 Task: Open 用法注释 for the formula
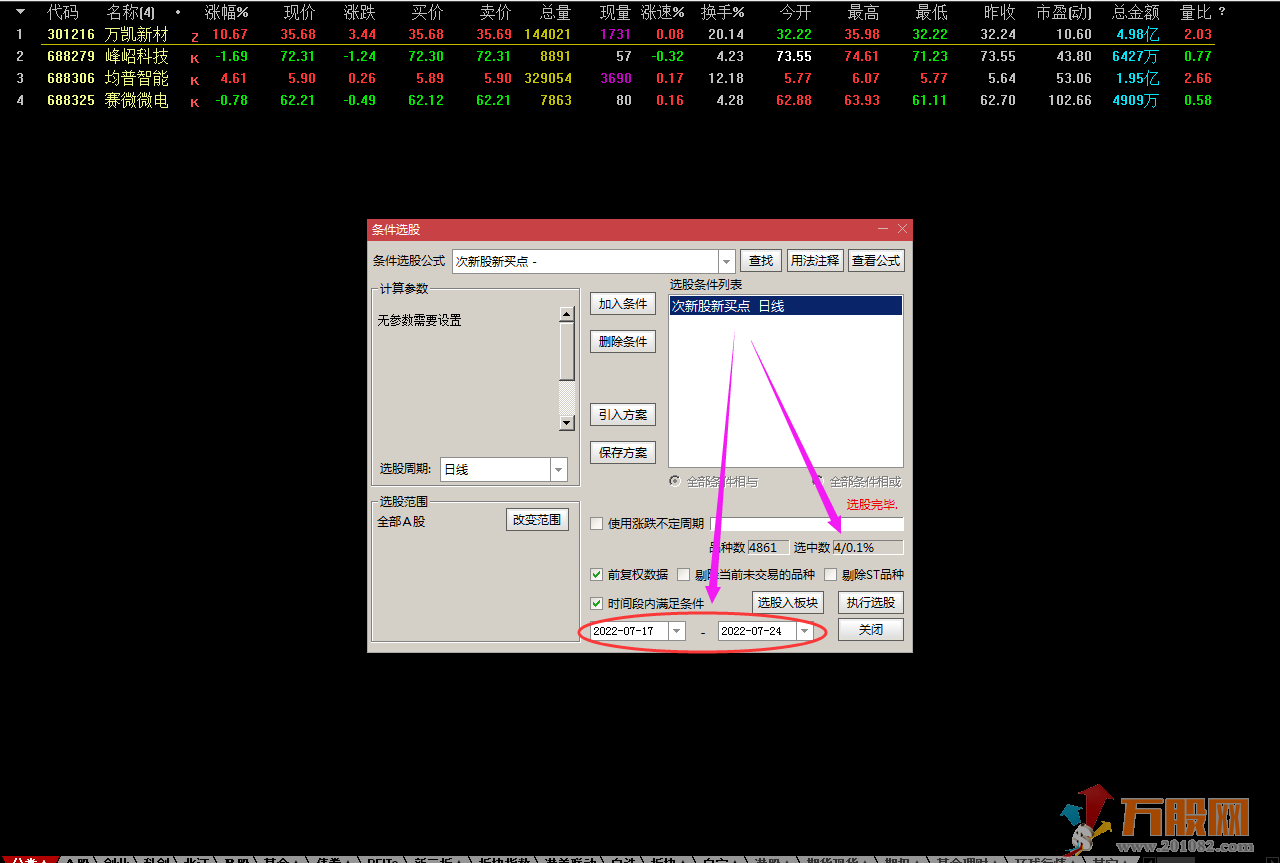pos(815,261)
